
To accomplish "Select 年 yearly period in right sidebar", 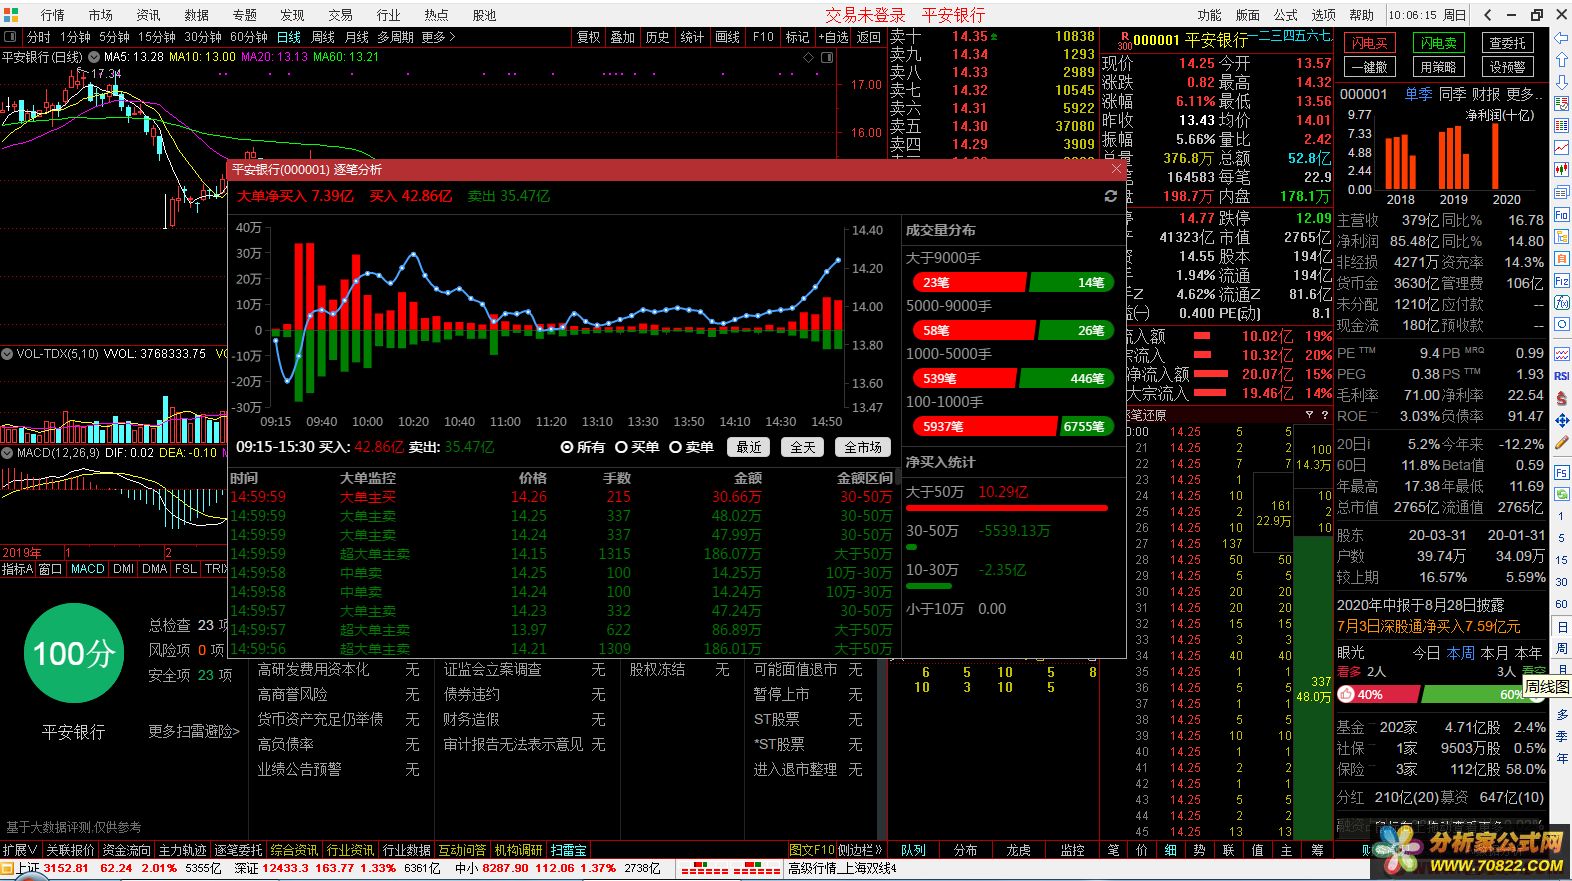I will coord(1561,758).
